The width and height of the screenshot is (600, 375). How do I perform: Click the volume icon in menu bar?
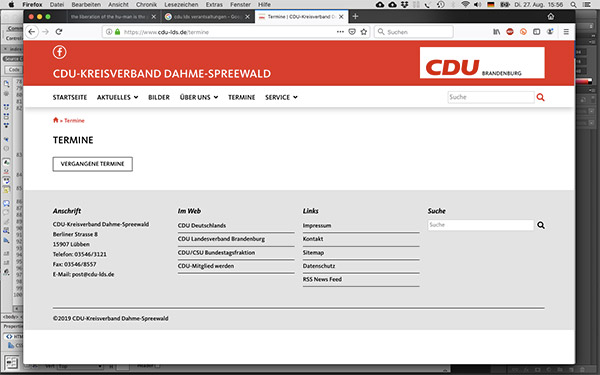(x=478, y=4)
